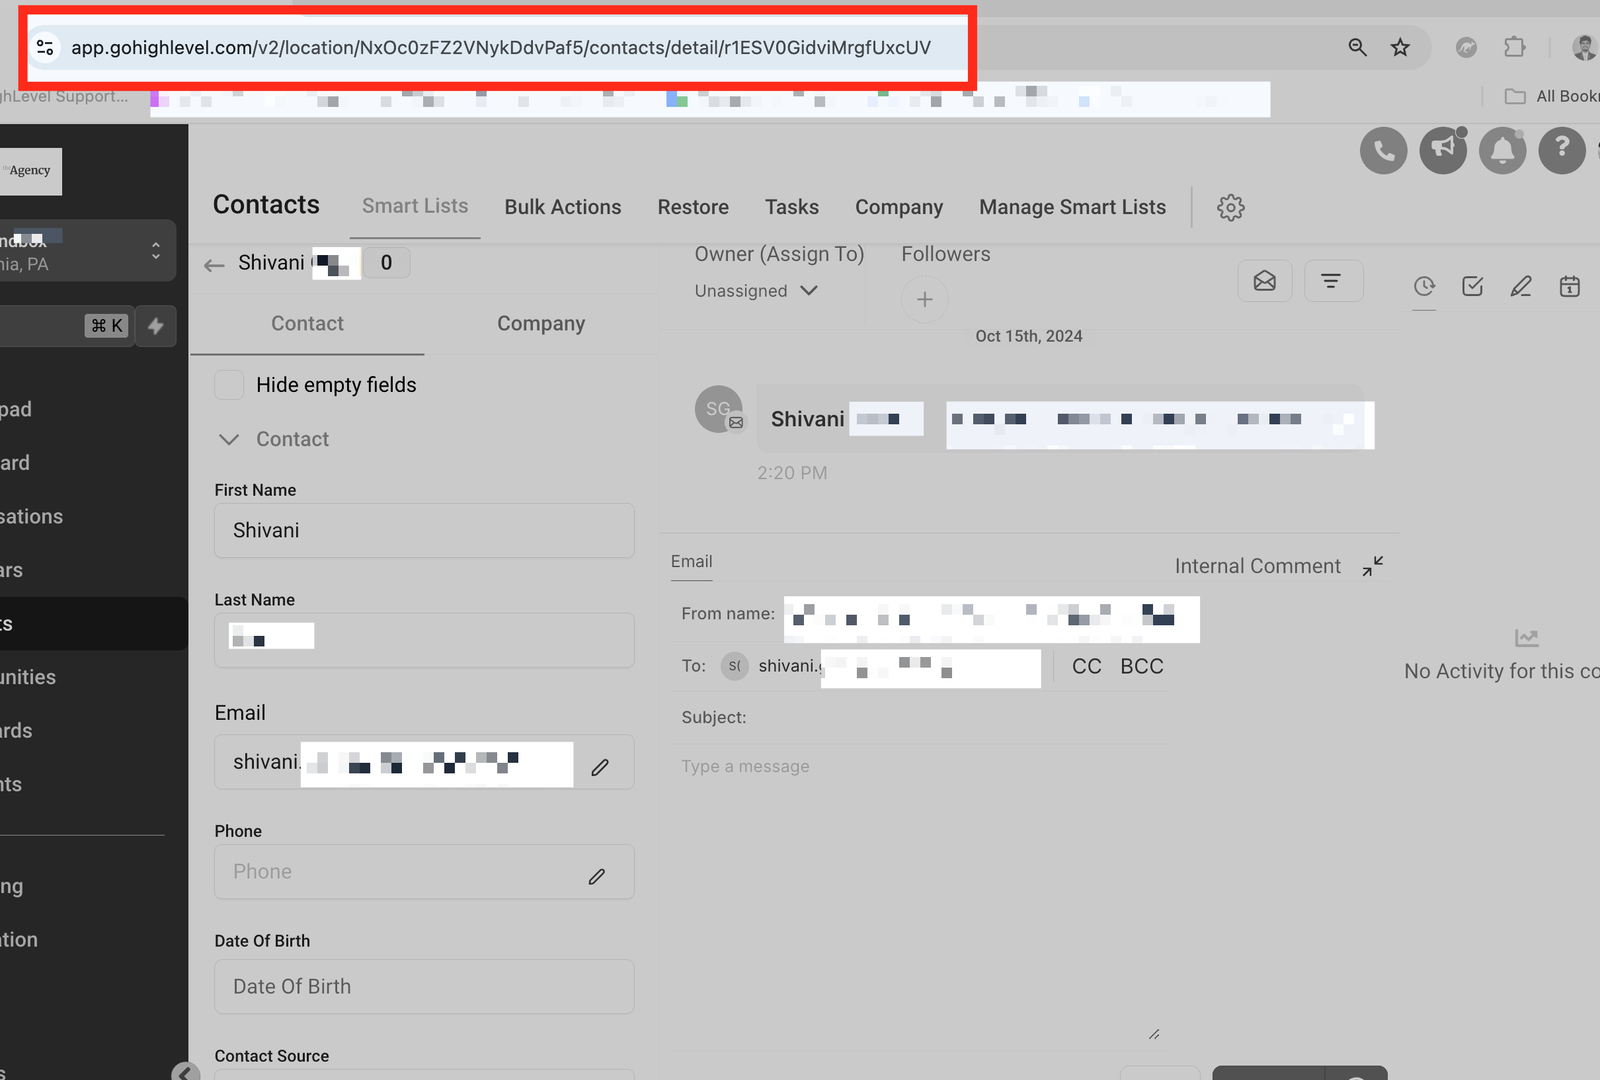Add a follower with the plus button
Image resolution: width=1600 pixels, height=1080 pixels.
tap(924, 299)
